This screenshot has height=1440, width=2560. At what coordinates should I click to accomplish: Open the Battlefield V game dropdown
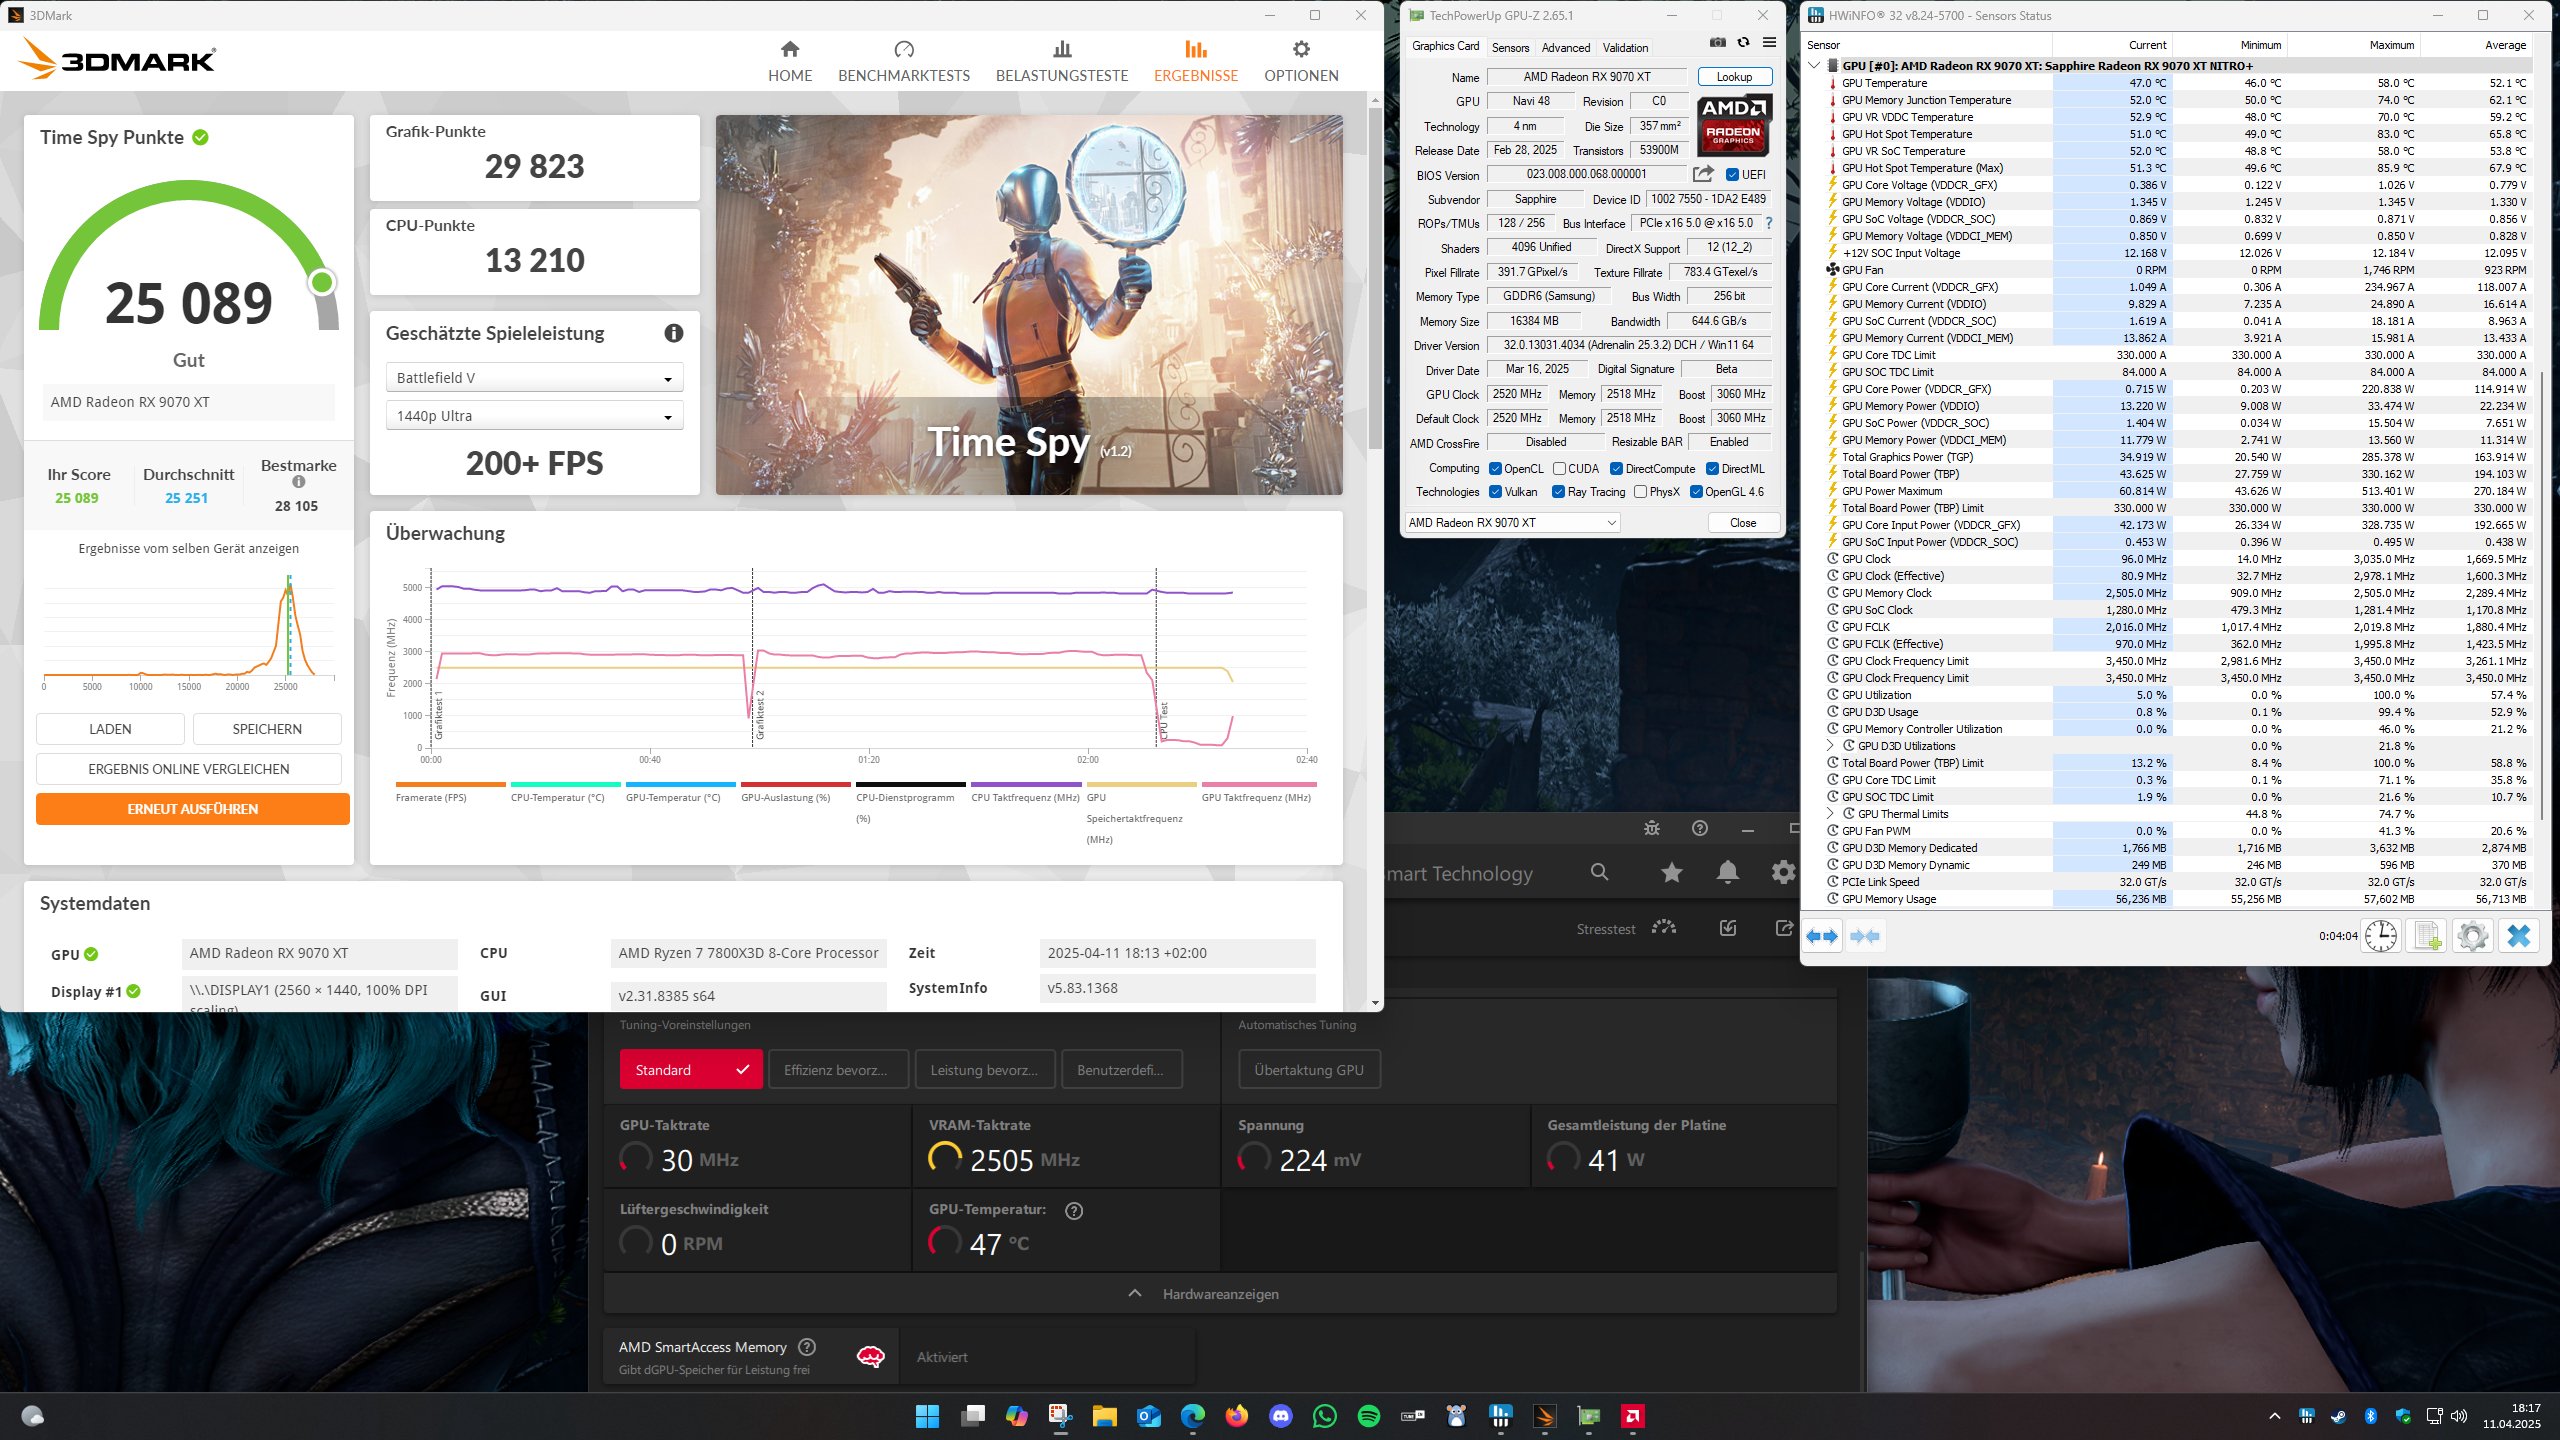(534, 378)
